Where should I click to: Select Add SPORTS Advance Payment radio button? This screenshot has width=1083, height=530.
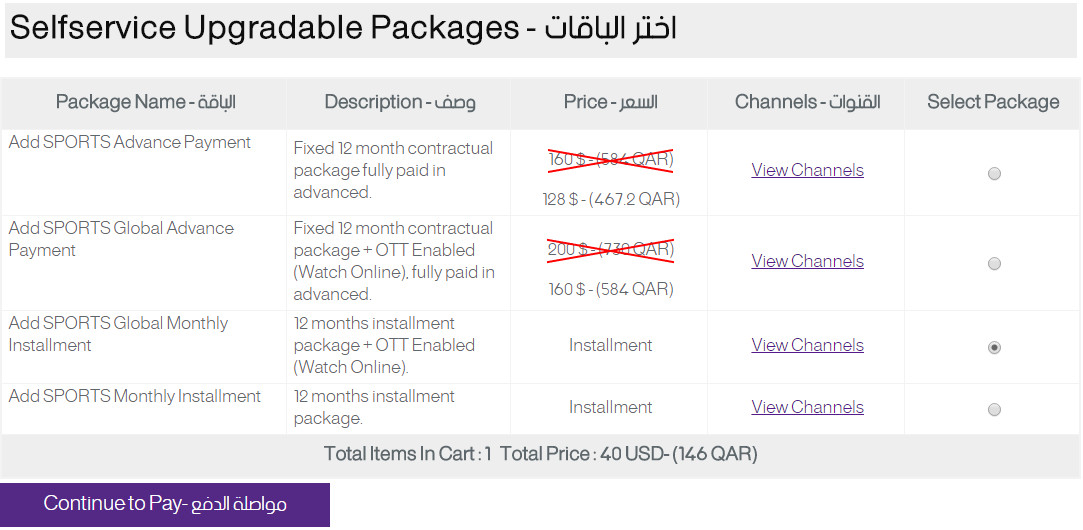click(x=994, y=174)
